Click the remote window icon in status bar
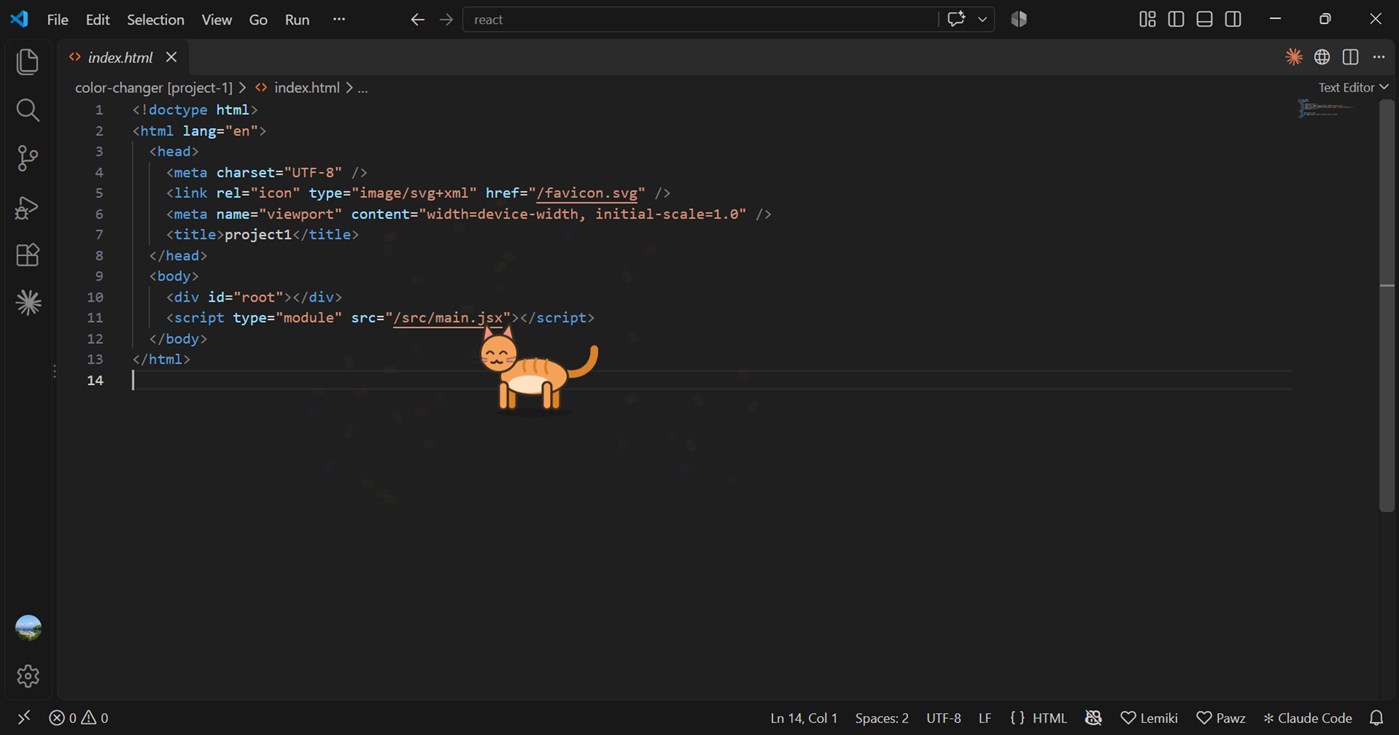The image size is (1399, 735). (24, 717)
